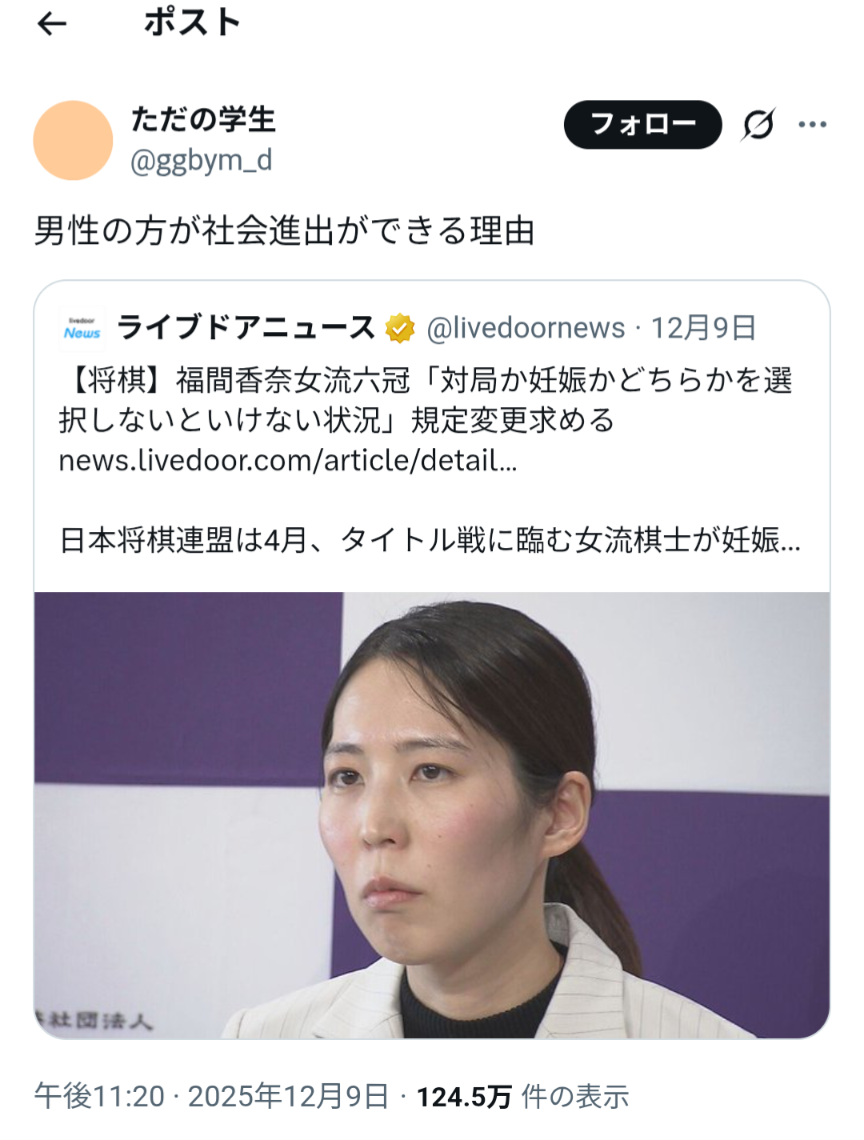The height and width of the screenshot is (1140, 864).
Task: Open the three-dot more options menu
Action: coord(812,125)
